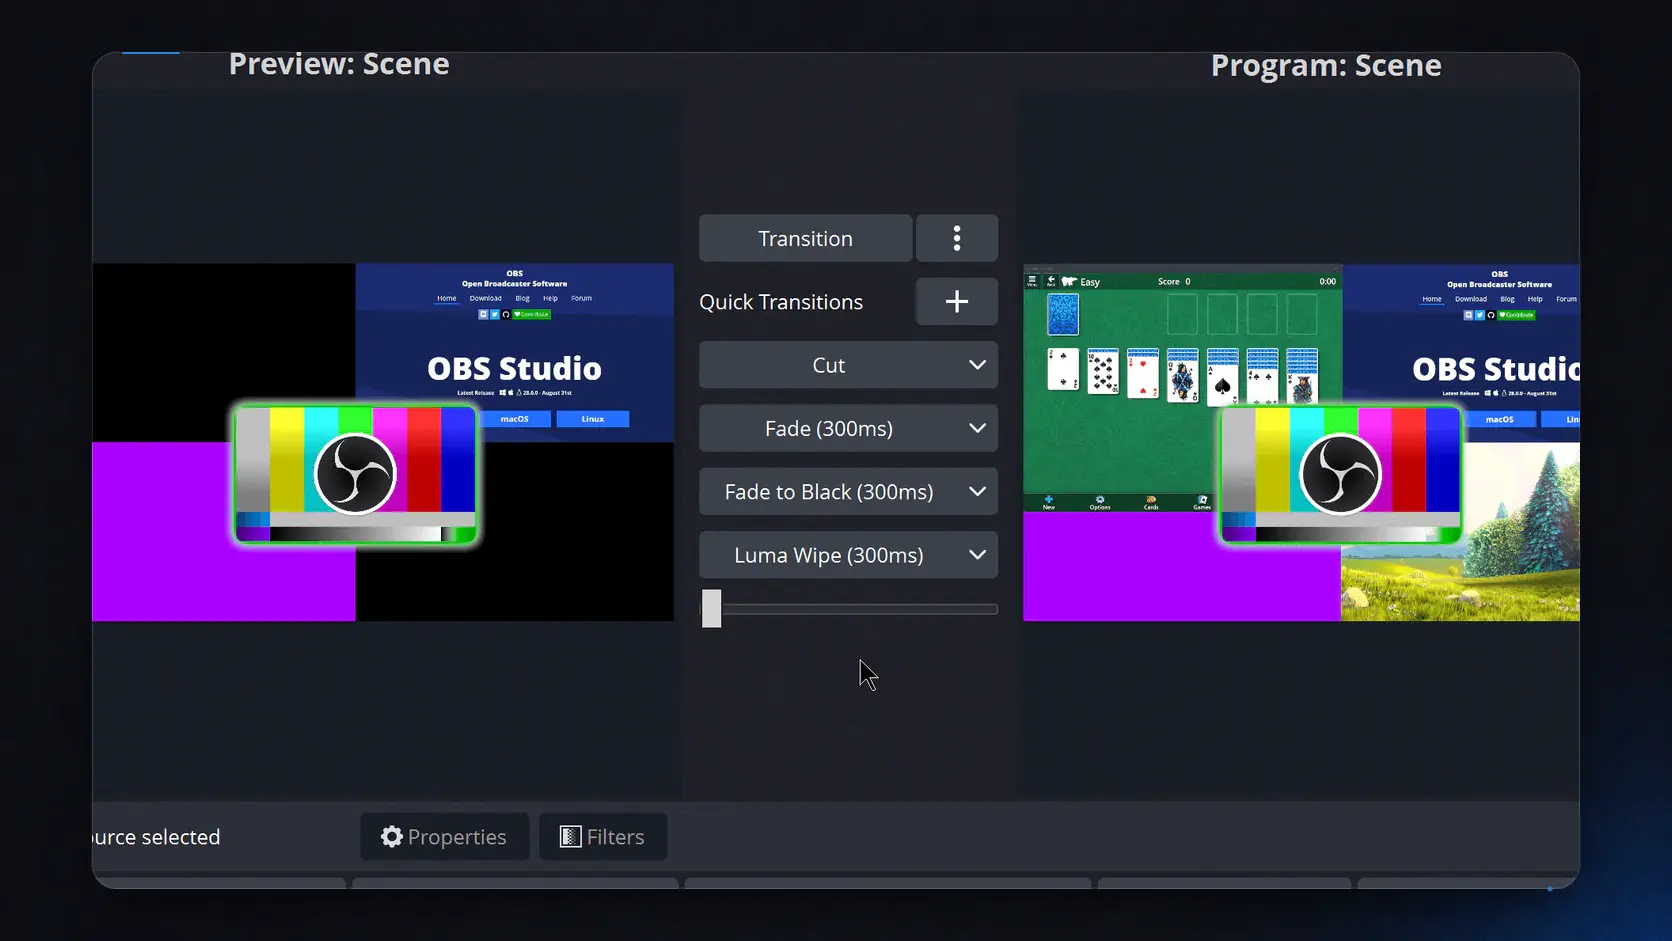
Task: Click the Preview: Scene title
Action: tap(339, 64)
